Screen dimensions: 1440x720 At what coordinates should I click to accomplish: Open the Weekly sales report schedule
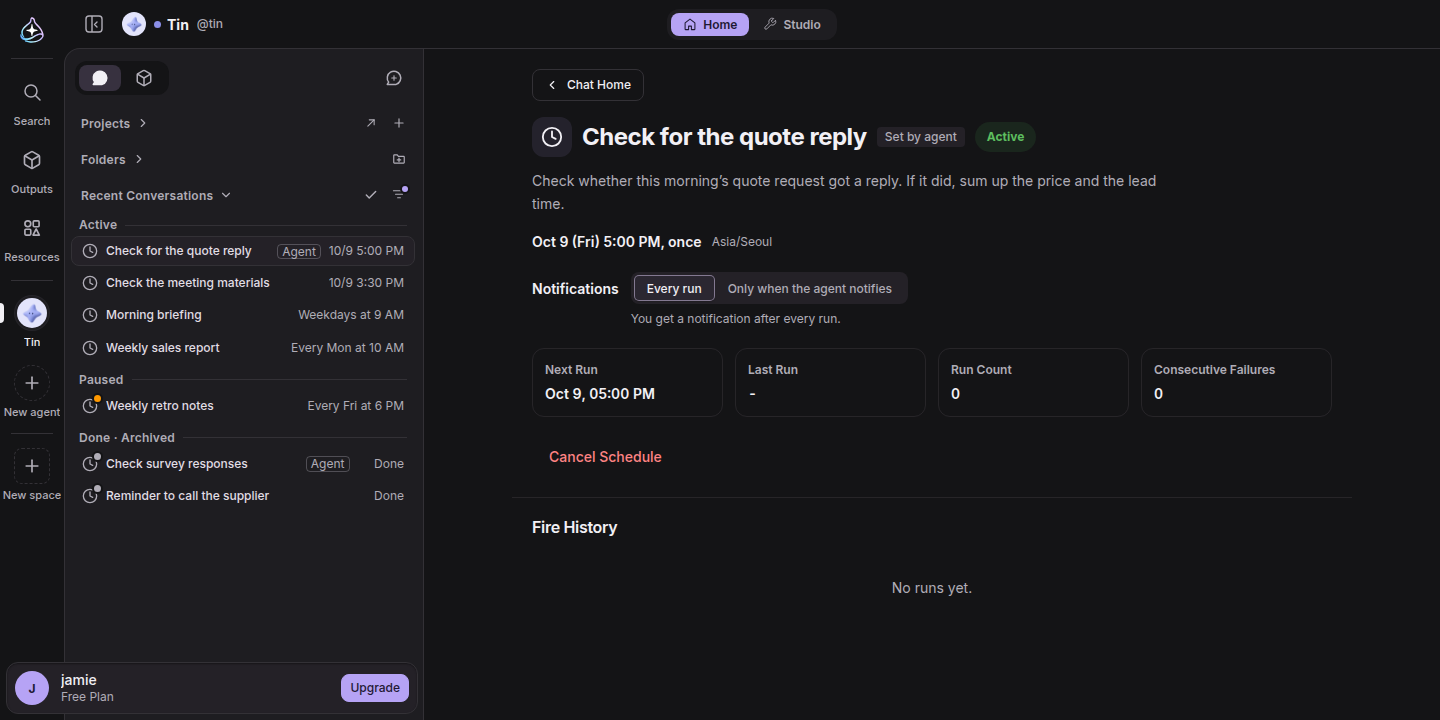(x=243, y=348)
